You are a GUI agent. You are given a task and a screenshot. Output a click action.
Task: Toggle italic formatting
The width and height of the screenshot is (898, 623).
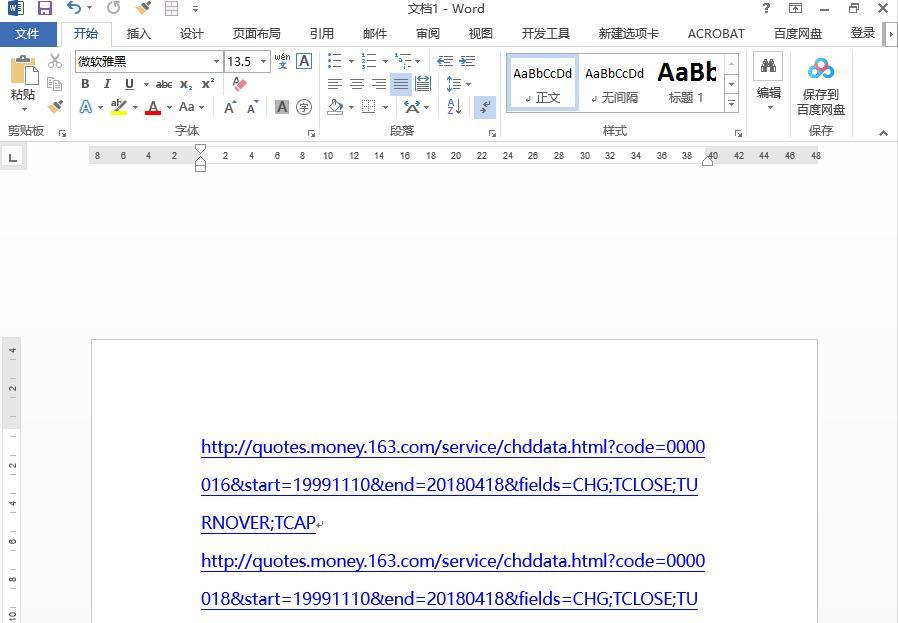click(x=107, y=84)
